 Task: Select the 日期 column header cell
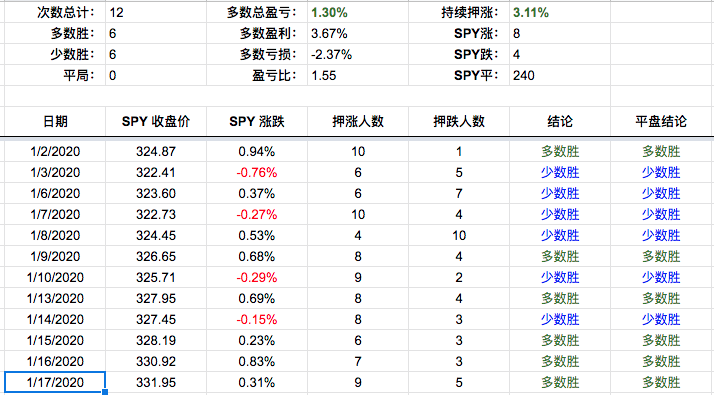point(55,121)
